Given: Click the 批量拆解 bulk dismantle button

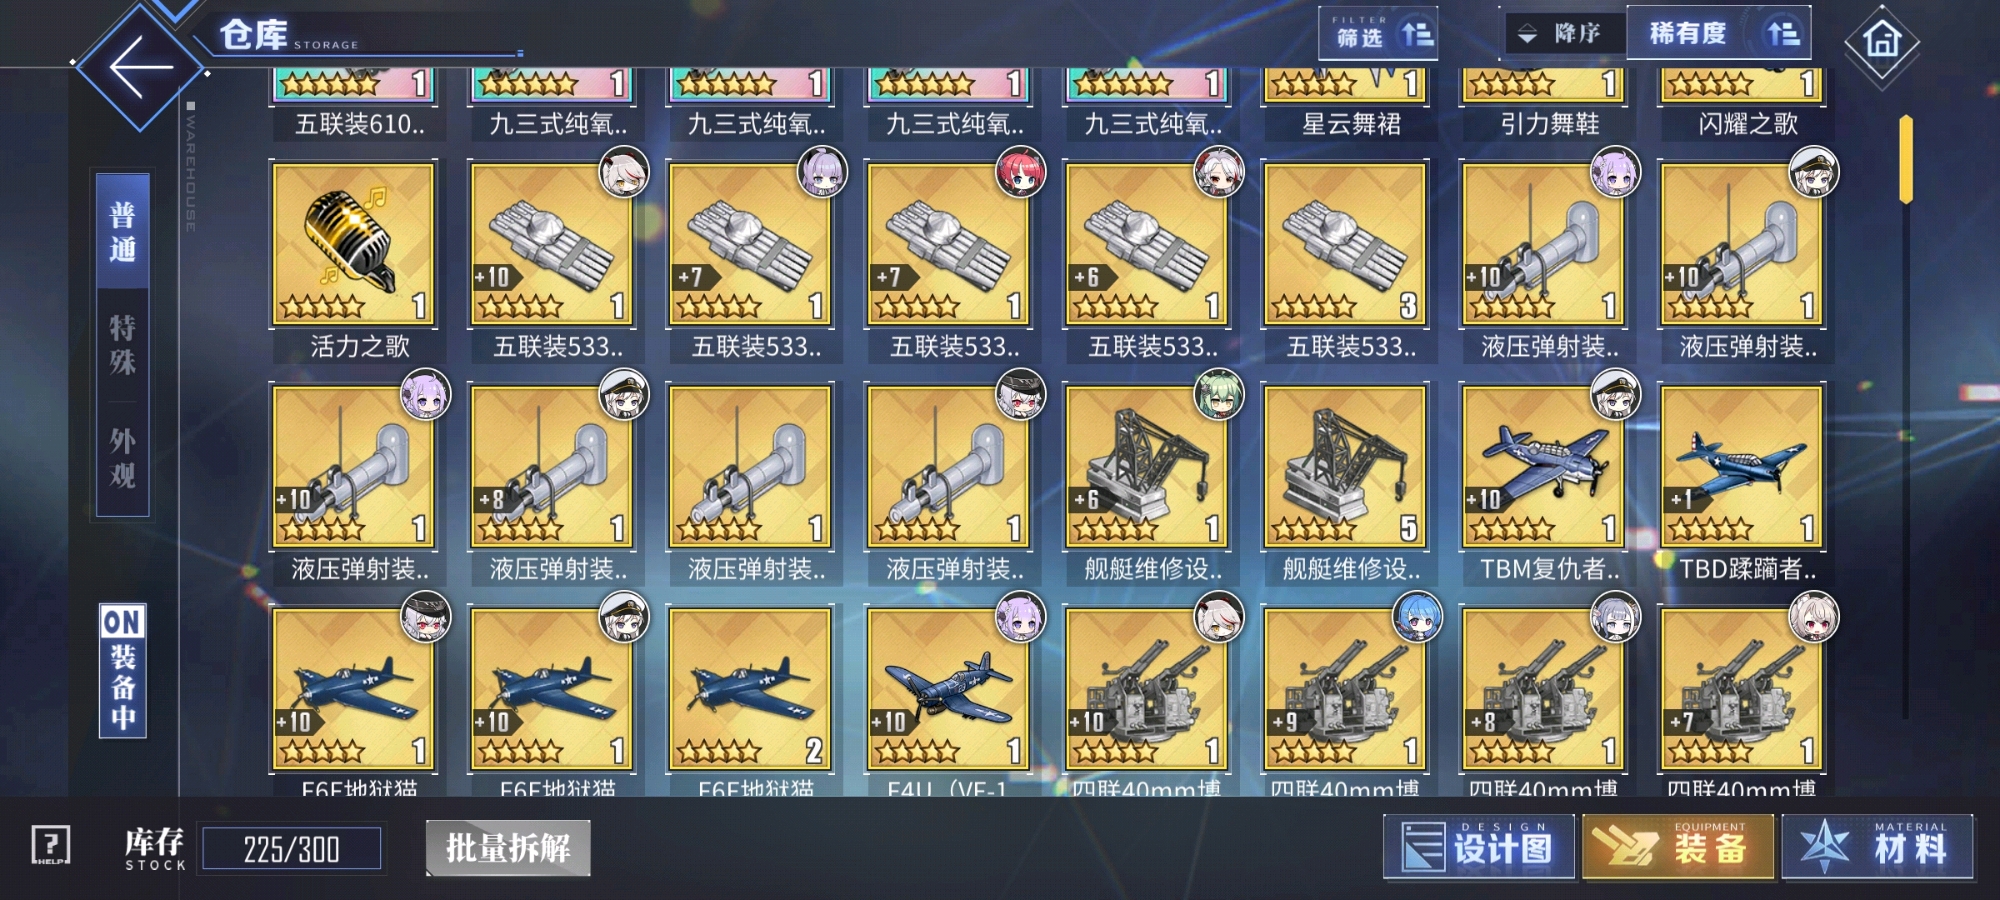Looking at the screenshot, I should pyautogui.click(x=508, y=848).
